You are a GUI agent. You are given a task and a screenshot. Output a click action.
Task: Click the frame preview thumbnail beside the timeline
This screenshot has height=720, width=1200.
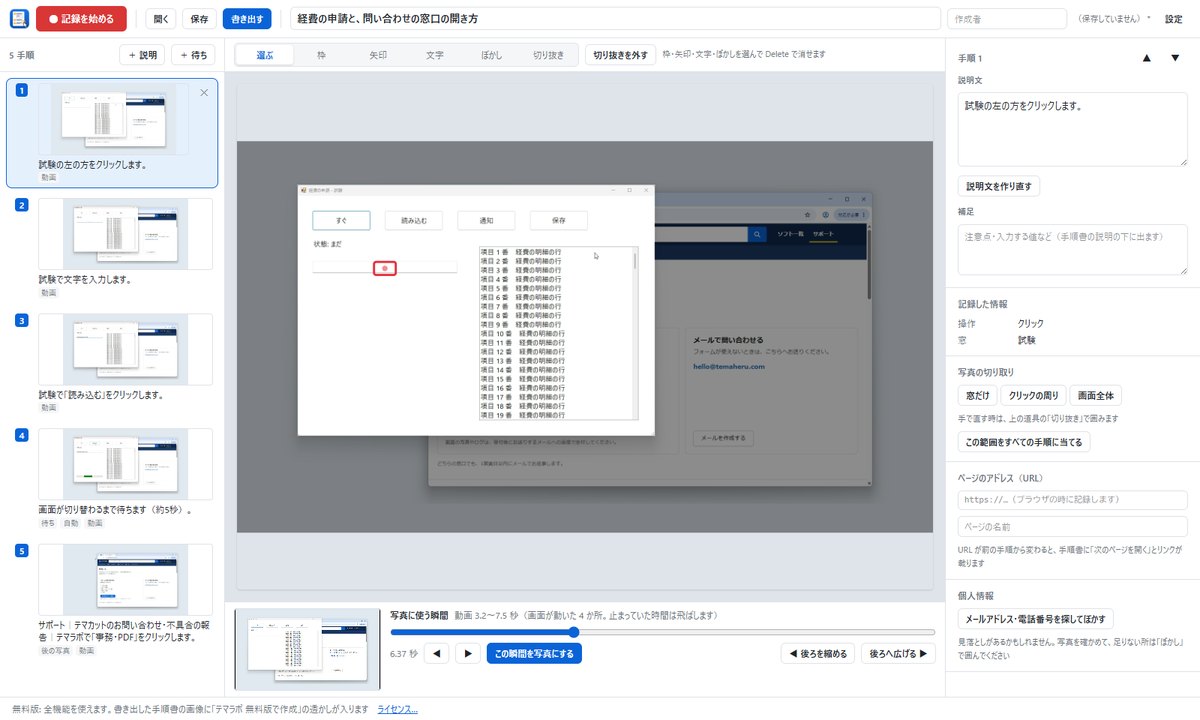(307, 650)
